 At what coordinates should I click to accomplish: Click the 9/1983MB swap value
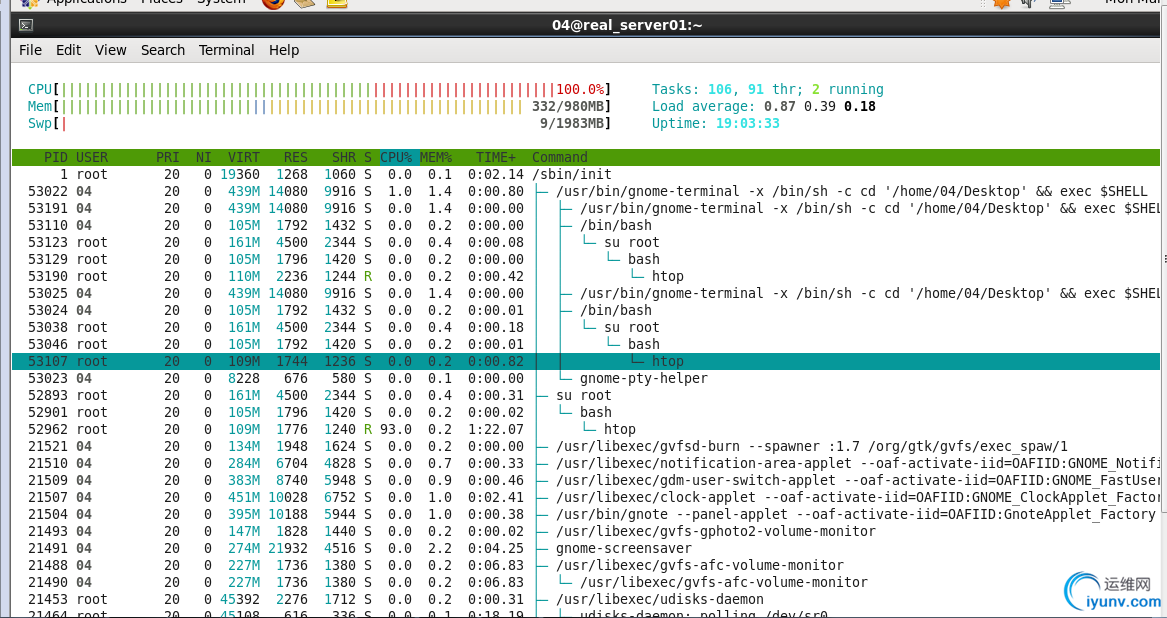572,124
